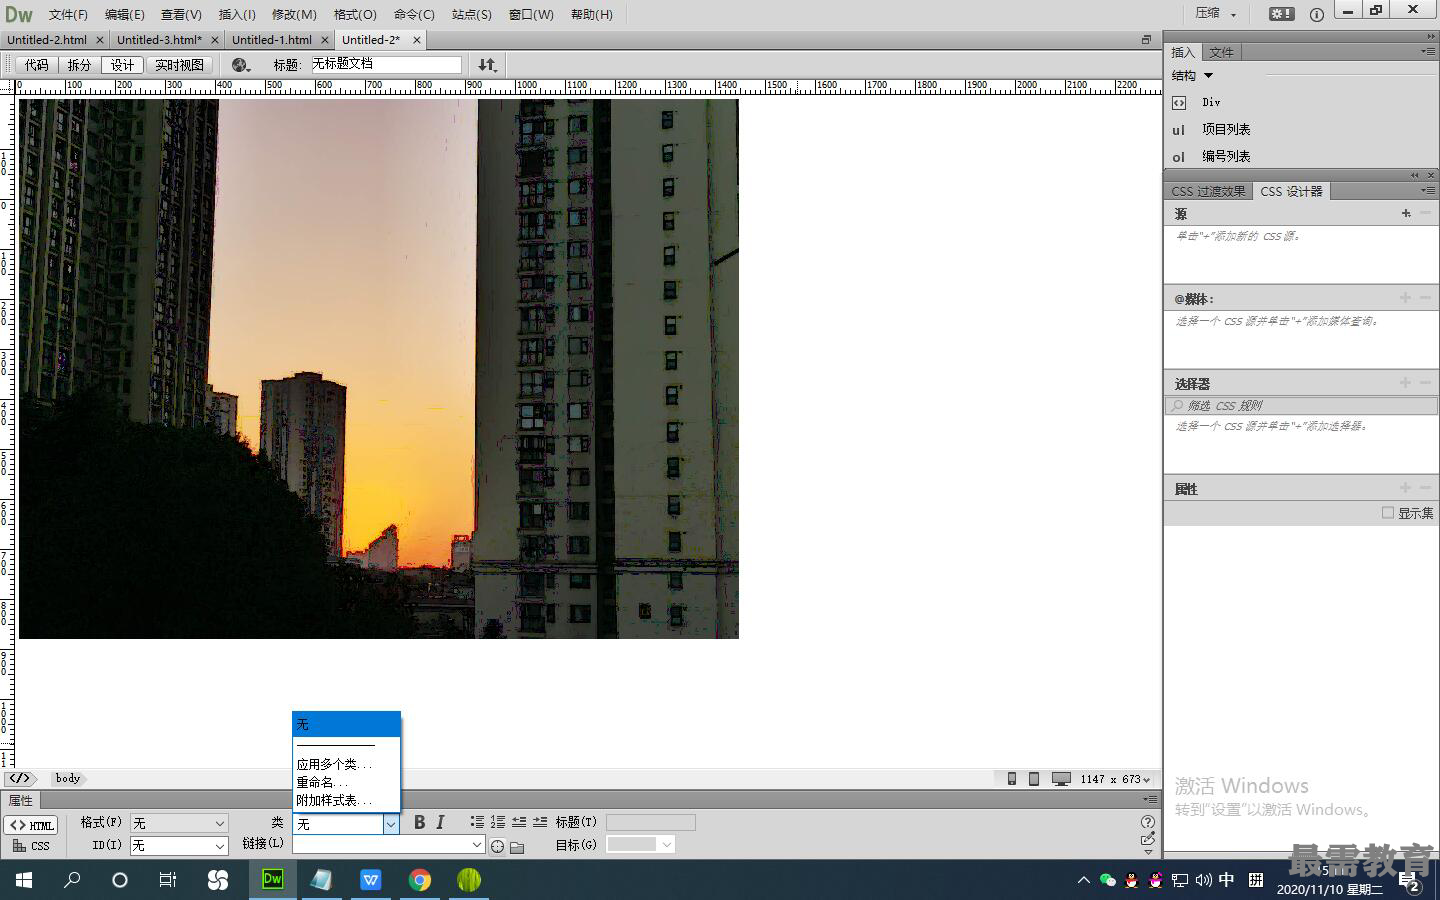Screen dimensions: 1440x900
Task: Choose 附加样式表 from class list
Action: [334, 800]
